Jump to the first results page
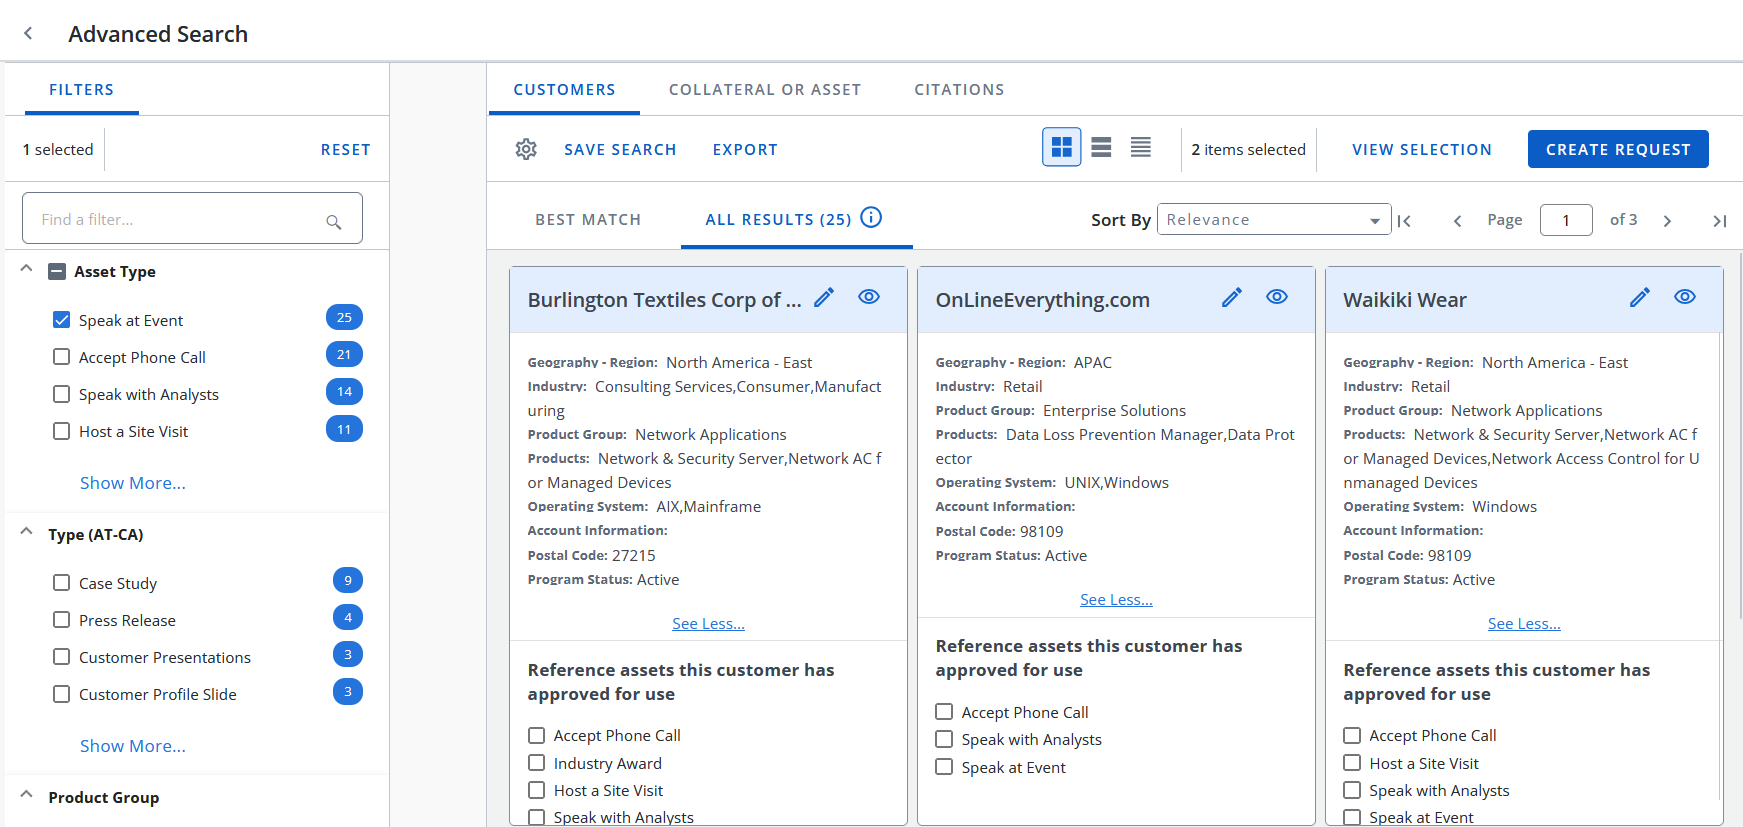 pyautogui.click(x=1404, y=221)
